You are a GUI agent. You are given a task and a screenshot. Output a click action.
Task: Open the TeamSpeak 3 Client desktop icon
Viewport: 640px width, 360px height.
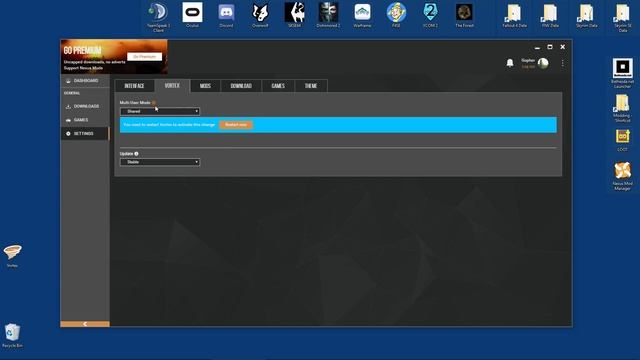pos(158,17)
